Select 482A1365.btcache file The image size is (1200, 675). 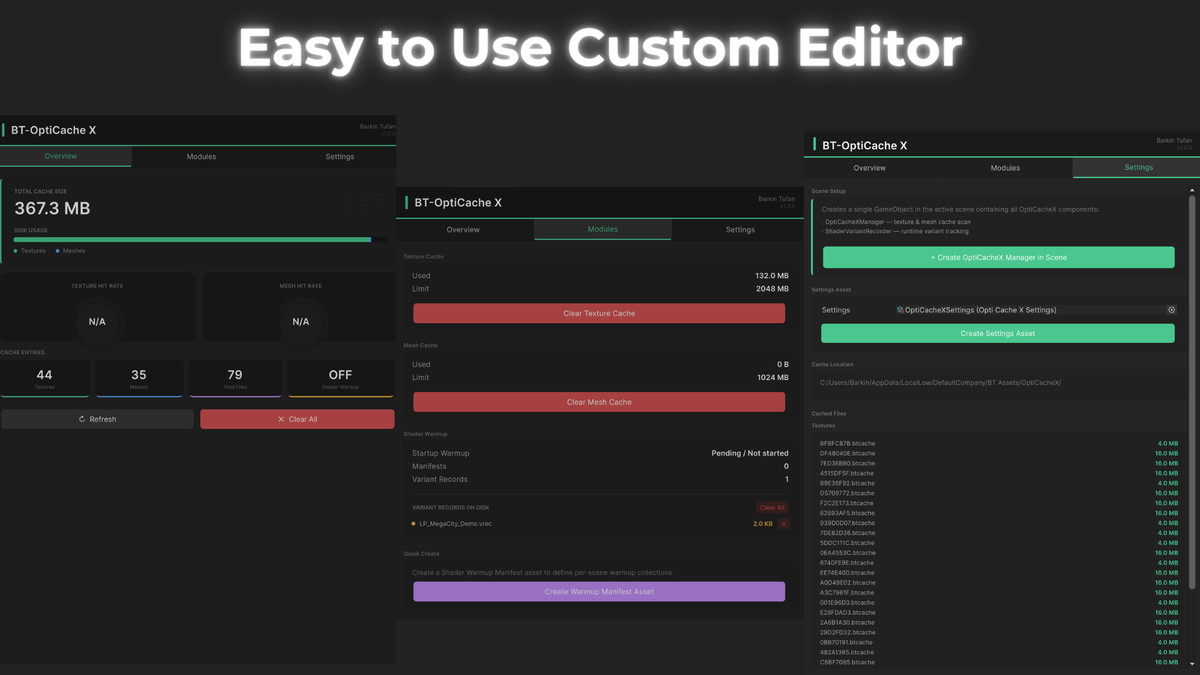(x=848, y=653)
